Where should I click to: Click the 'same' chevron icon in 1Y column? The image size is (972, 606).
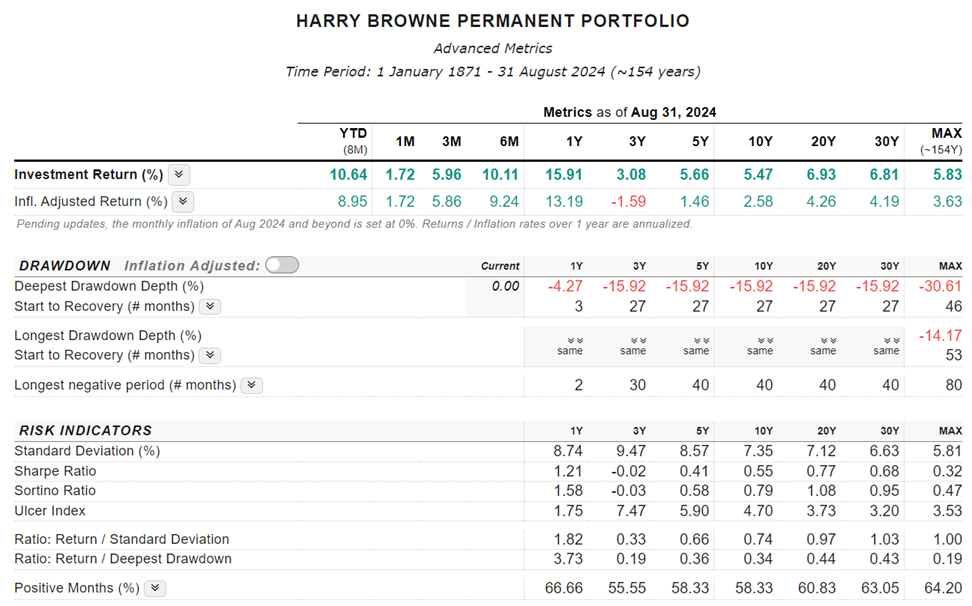570,340
